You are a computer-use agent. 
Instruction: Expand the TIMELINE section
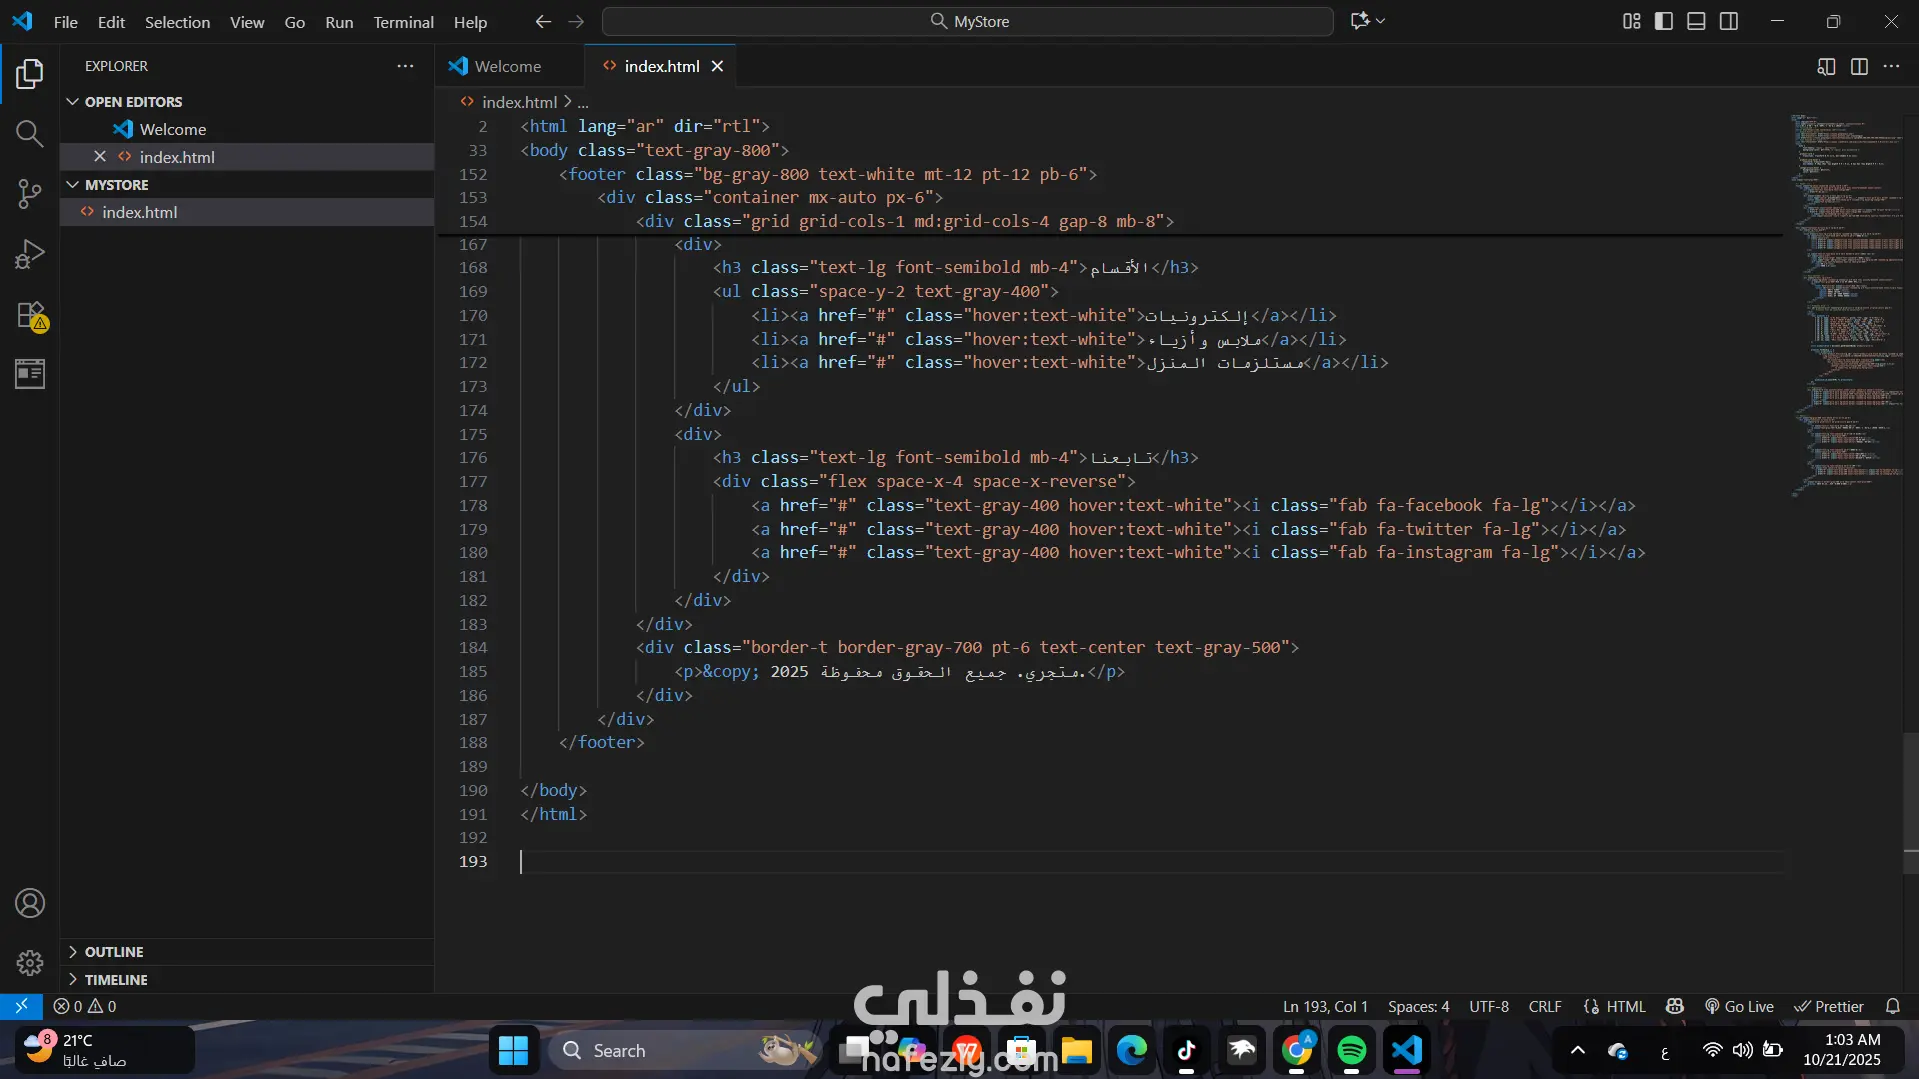116,980
